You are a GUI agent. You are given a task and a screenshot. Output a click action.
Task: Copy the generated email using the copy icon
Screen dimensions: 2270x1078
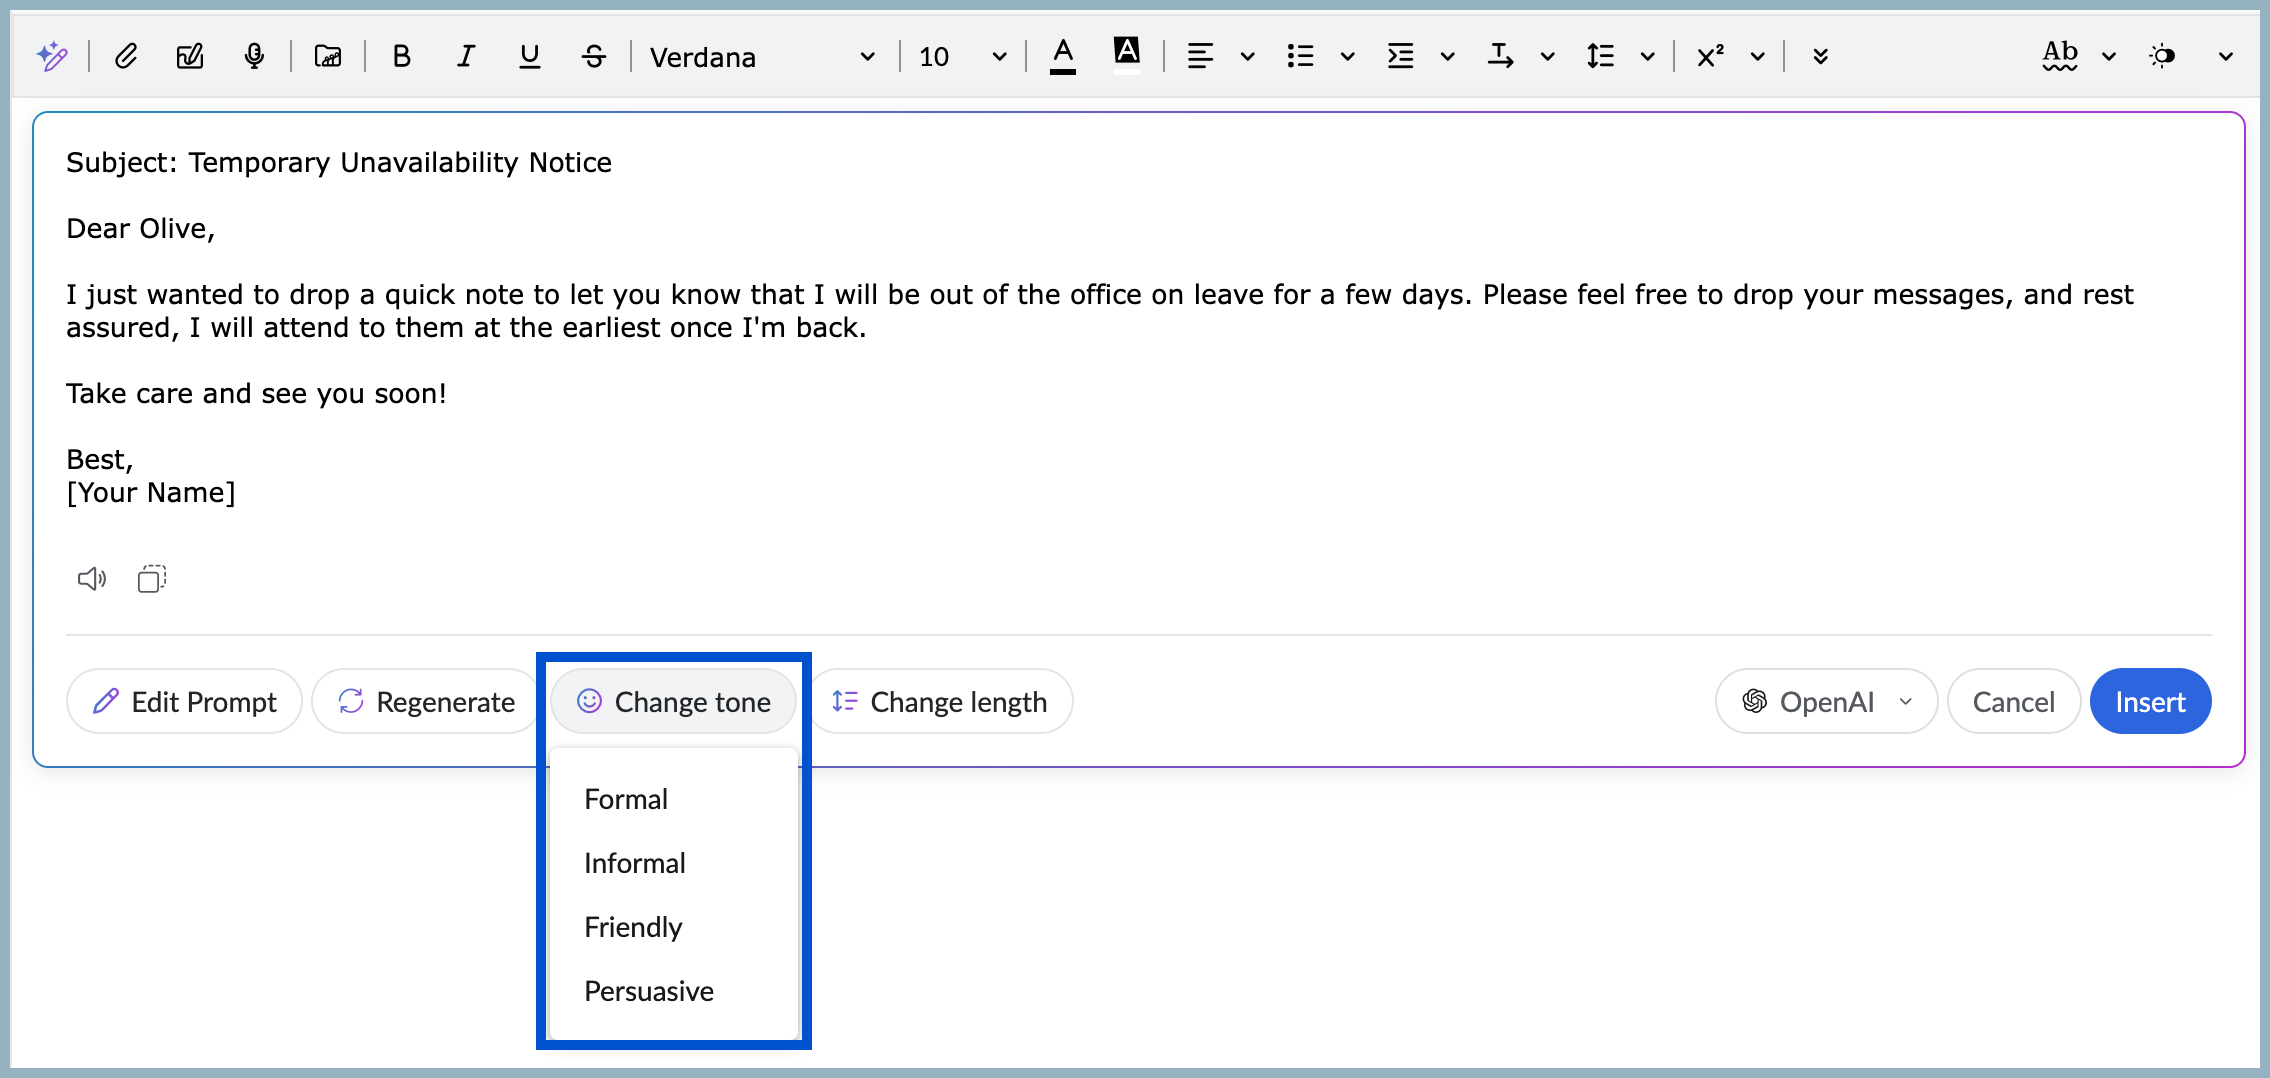click(150, 578)
